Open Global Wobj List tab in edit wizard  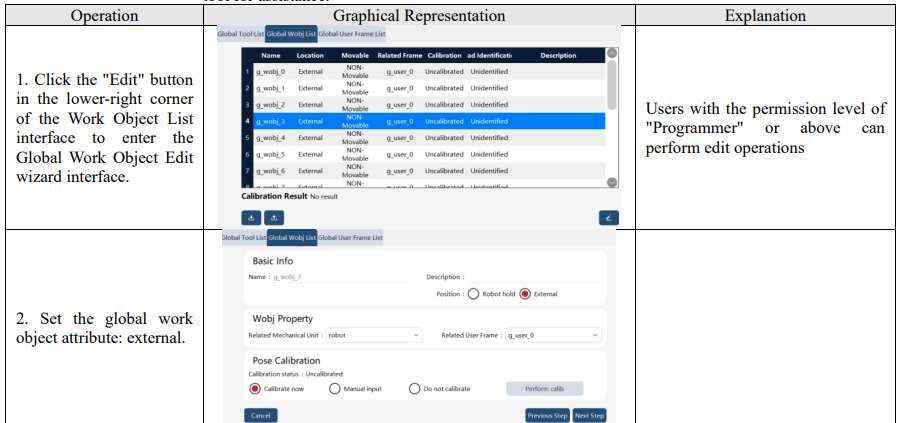(x=292, y=238)
